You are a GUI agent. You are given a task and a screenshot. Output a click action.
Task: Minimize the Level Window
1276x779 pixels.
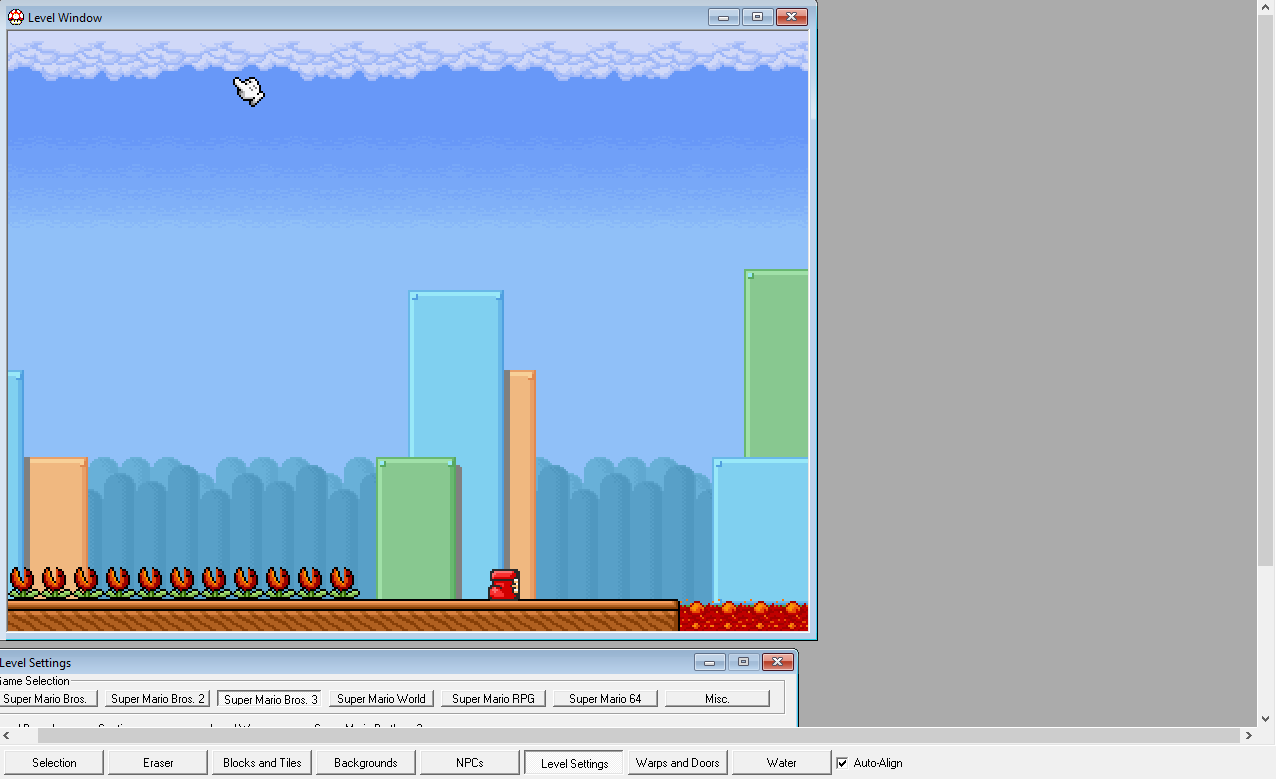[x=724, y=17]
